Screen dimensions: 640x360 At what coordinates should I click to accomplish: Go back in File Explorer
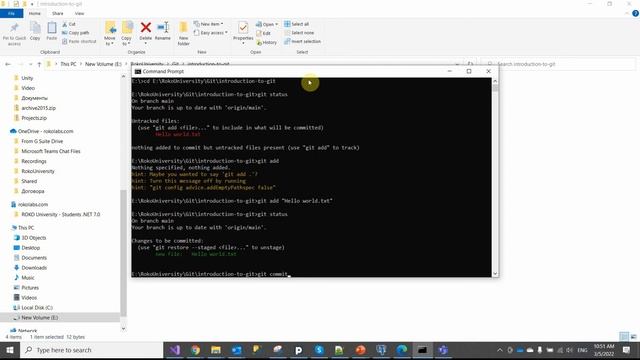point(8,64)
